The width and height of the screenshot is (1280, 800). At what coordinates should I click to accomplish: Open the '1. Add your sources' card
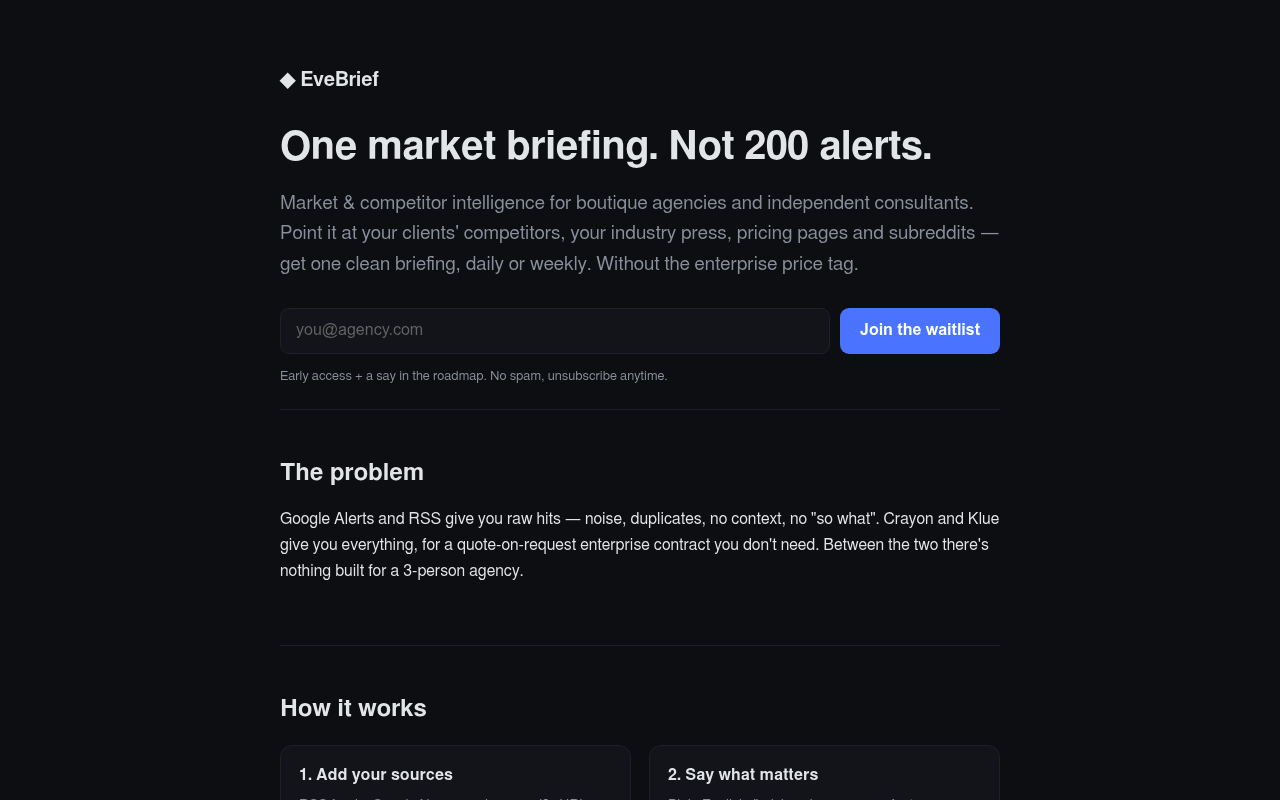(x=455, y=773)
